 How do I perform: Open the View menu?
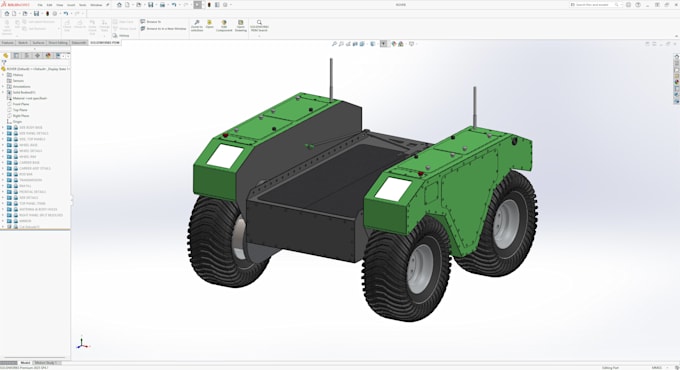point(60,5)
